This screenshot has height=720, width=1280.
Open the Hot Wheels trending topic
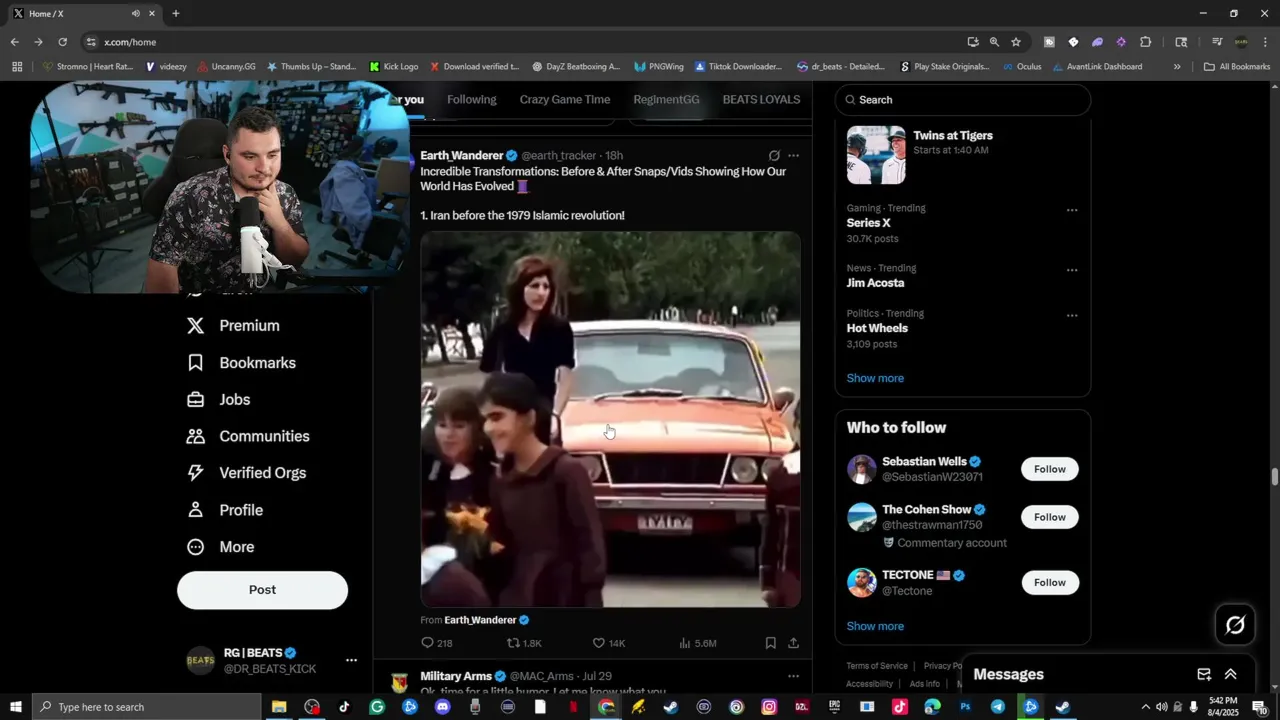877,328
